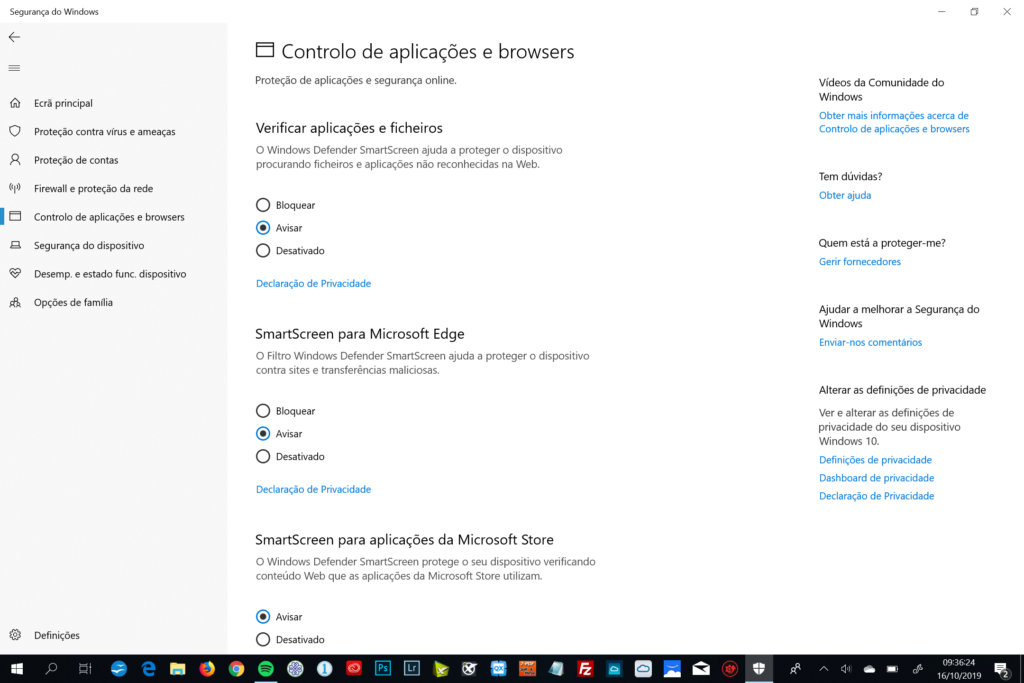Click OneDrive cloud tray icon
Viewport: 1024px width, 683px height.
pos(869,669)
